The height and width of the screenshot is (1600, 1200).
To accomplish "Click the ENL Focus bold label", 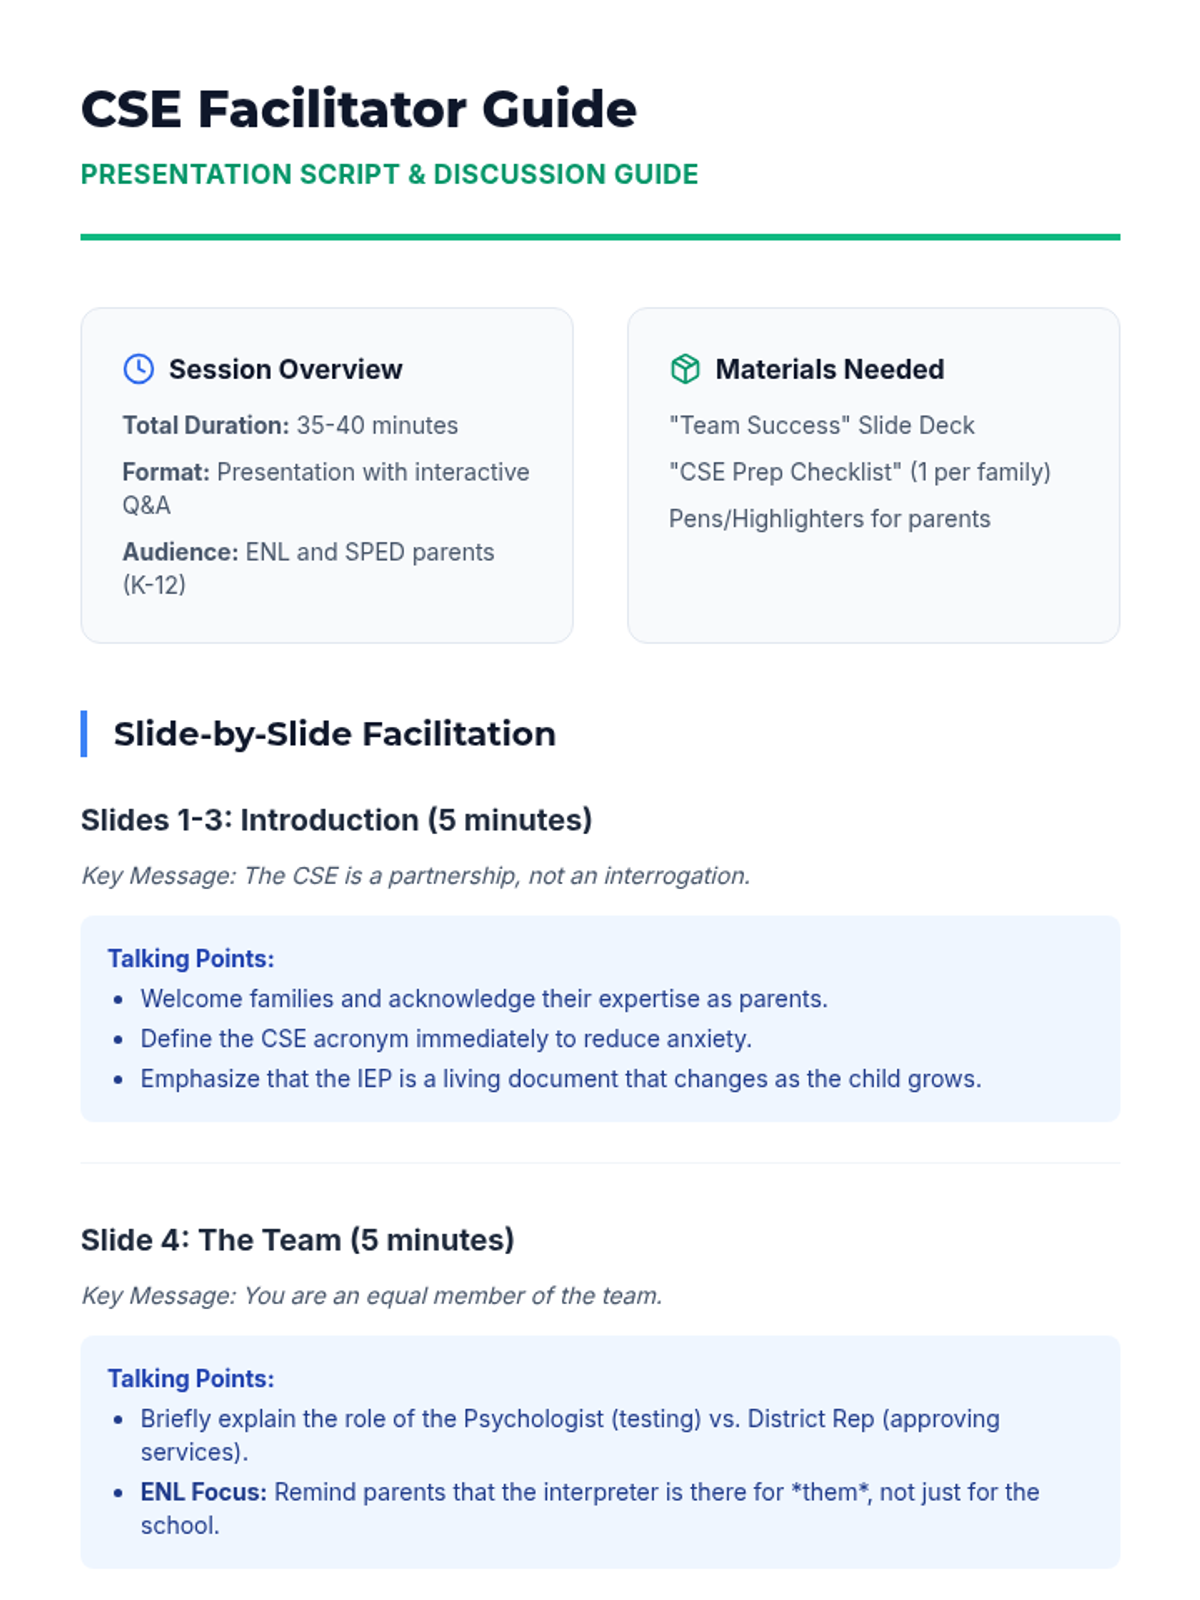I will point(203,1492).
